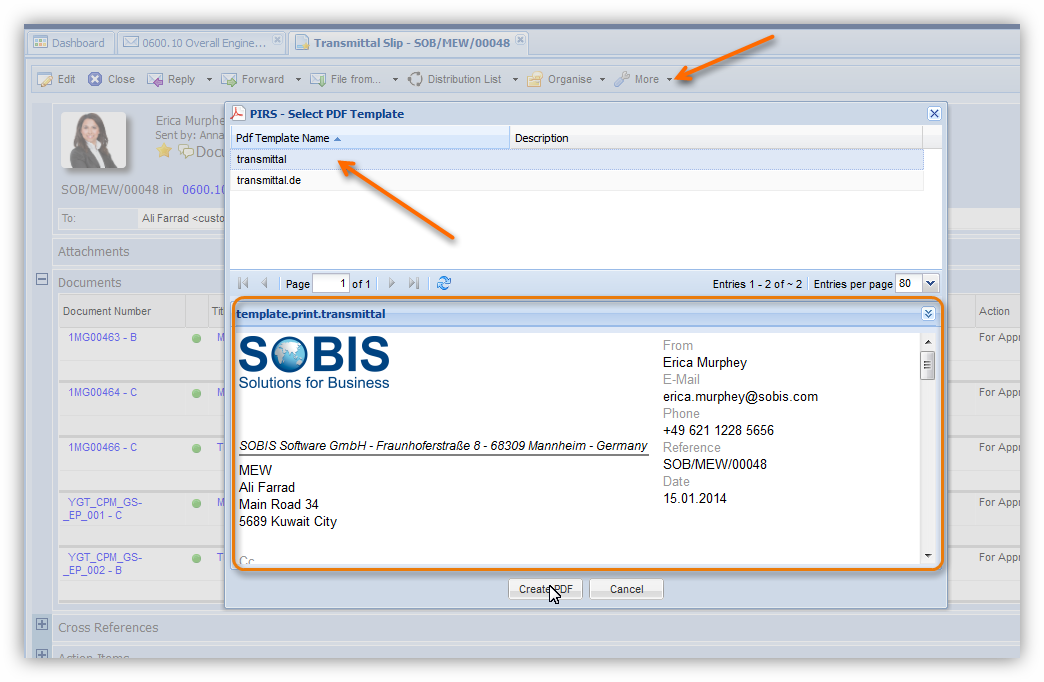Click the Create PDF button
1044x682 pixels.
point(545,589)
